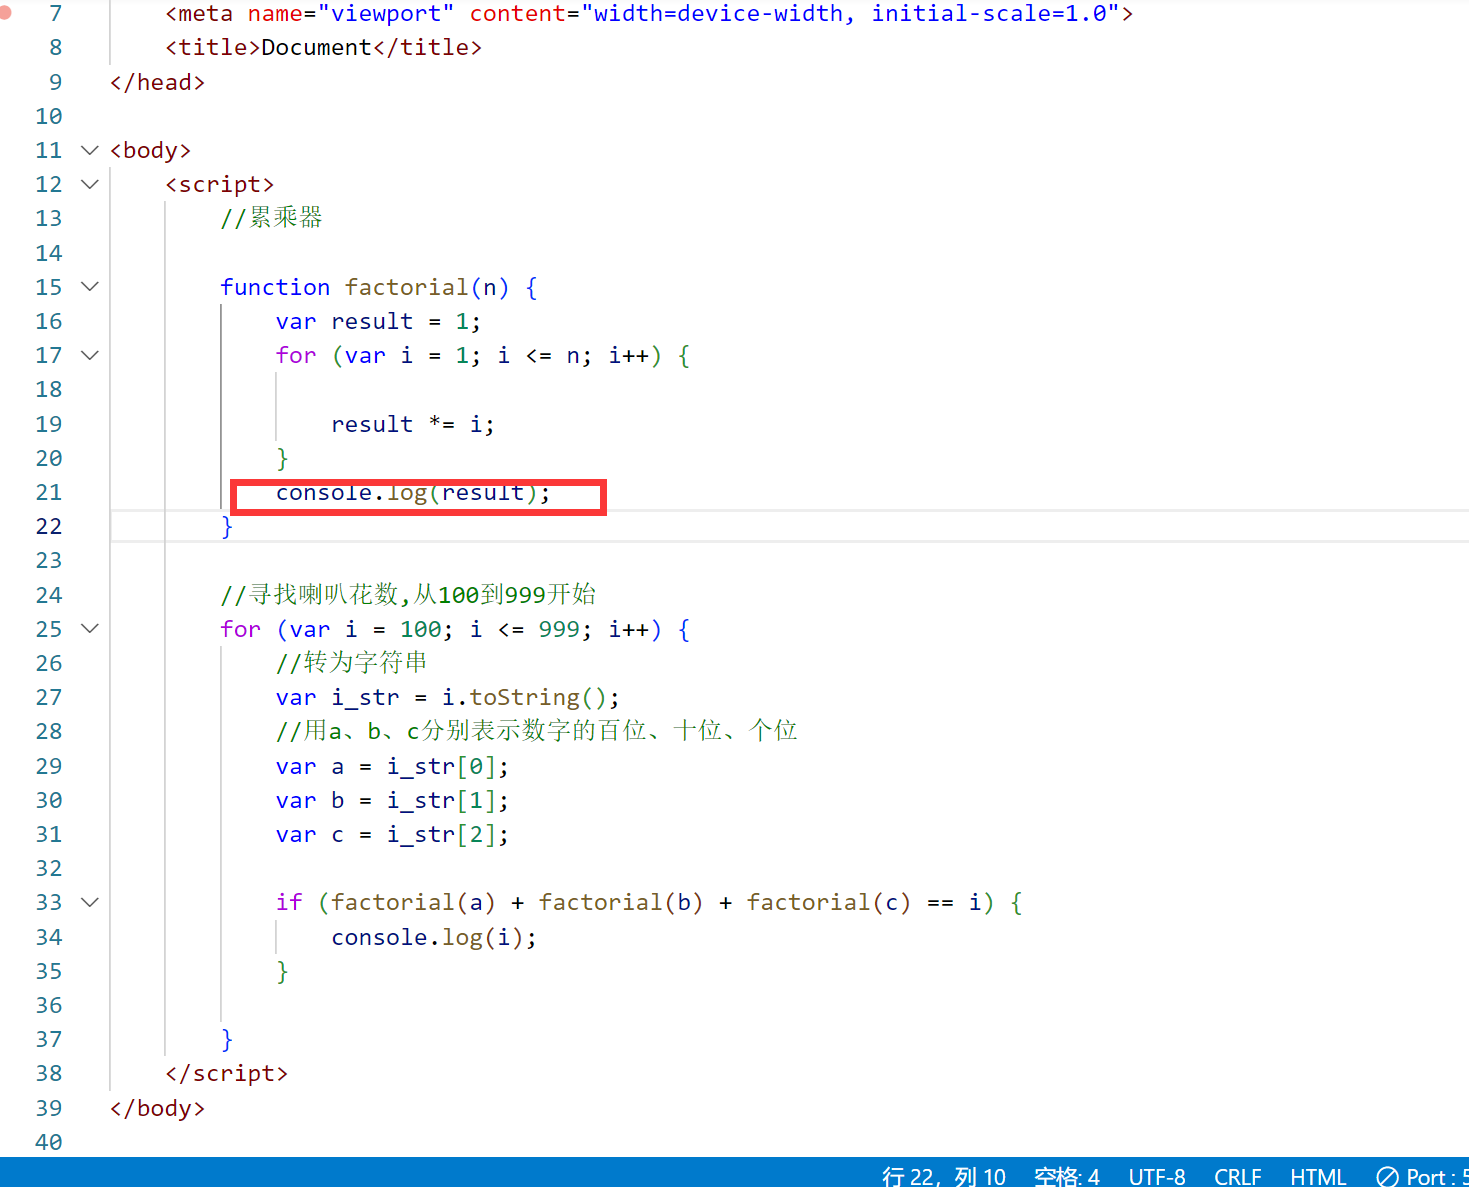Collapse the body tag fold arrow
The image size is (1469, 1187).
pyautogui.click(x=90, y=150)
